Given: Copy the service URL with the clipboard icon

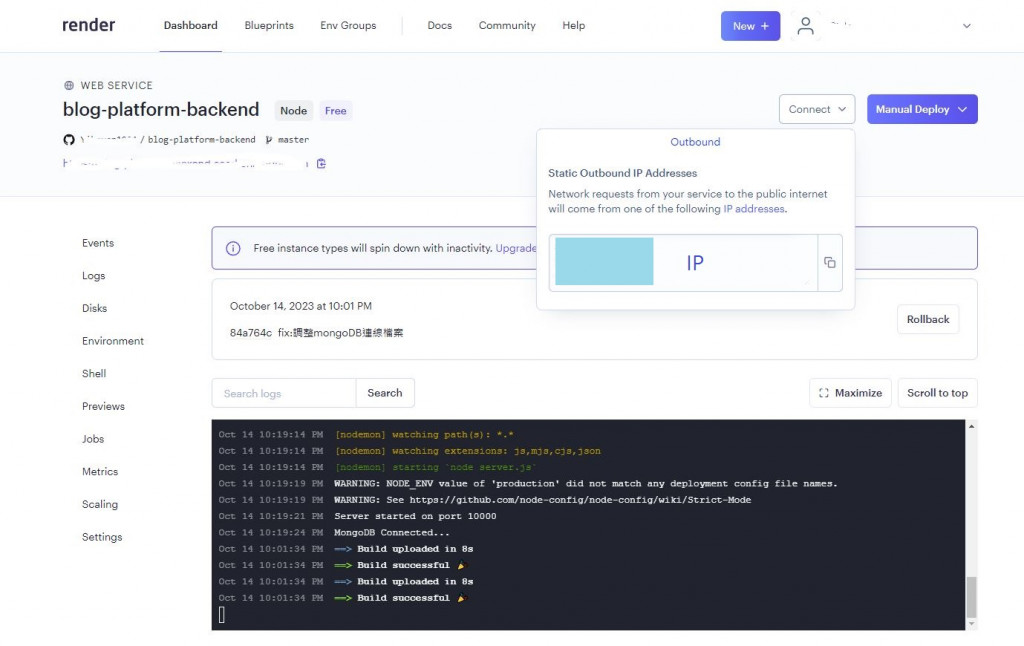Looking at the screenshot, I should 321,163.
